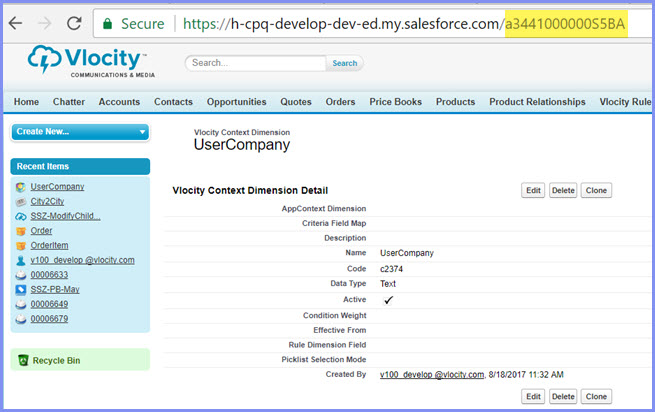Open record 00006649 link
The height and width of the screenshot is (412, 655).
(x=49, y=304)
